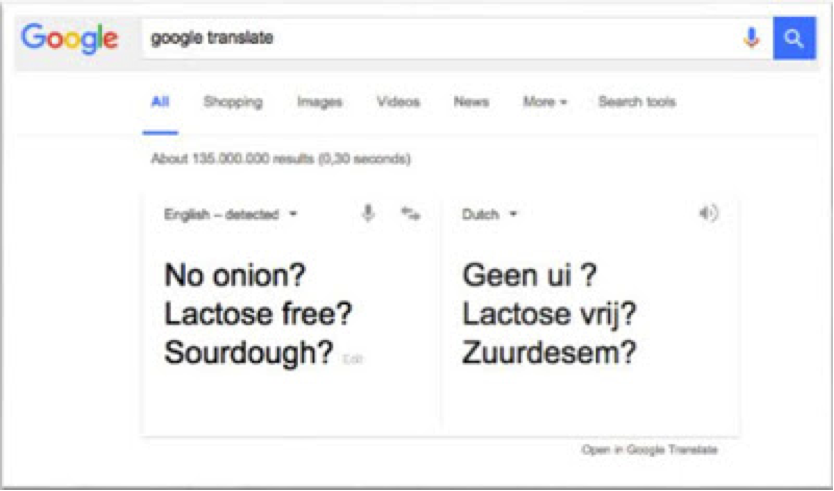Swap languages with the arrows icon
The image size is (834, 491).
[x=411, y=214]
